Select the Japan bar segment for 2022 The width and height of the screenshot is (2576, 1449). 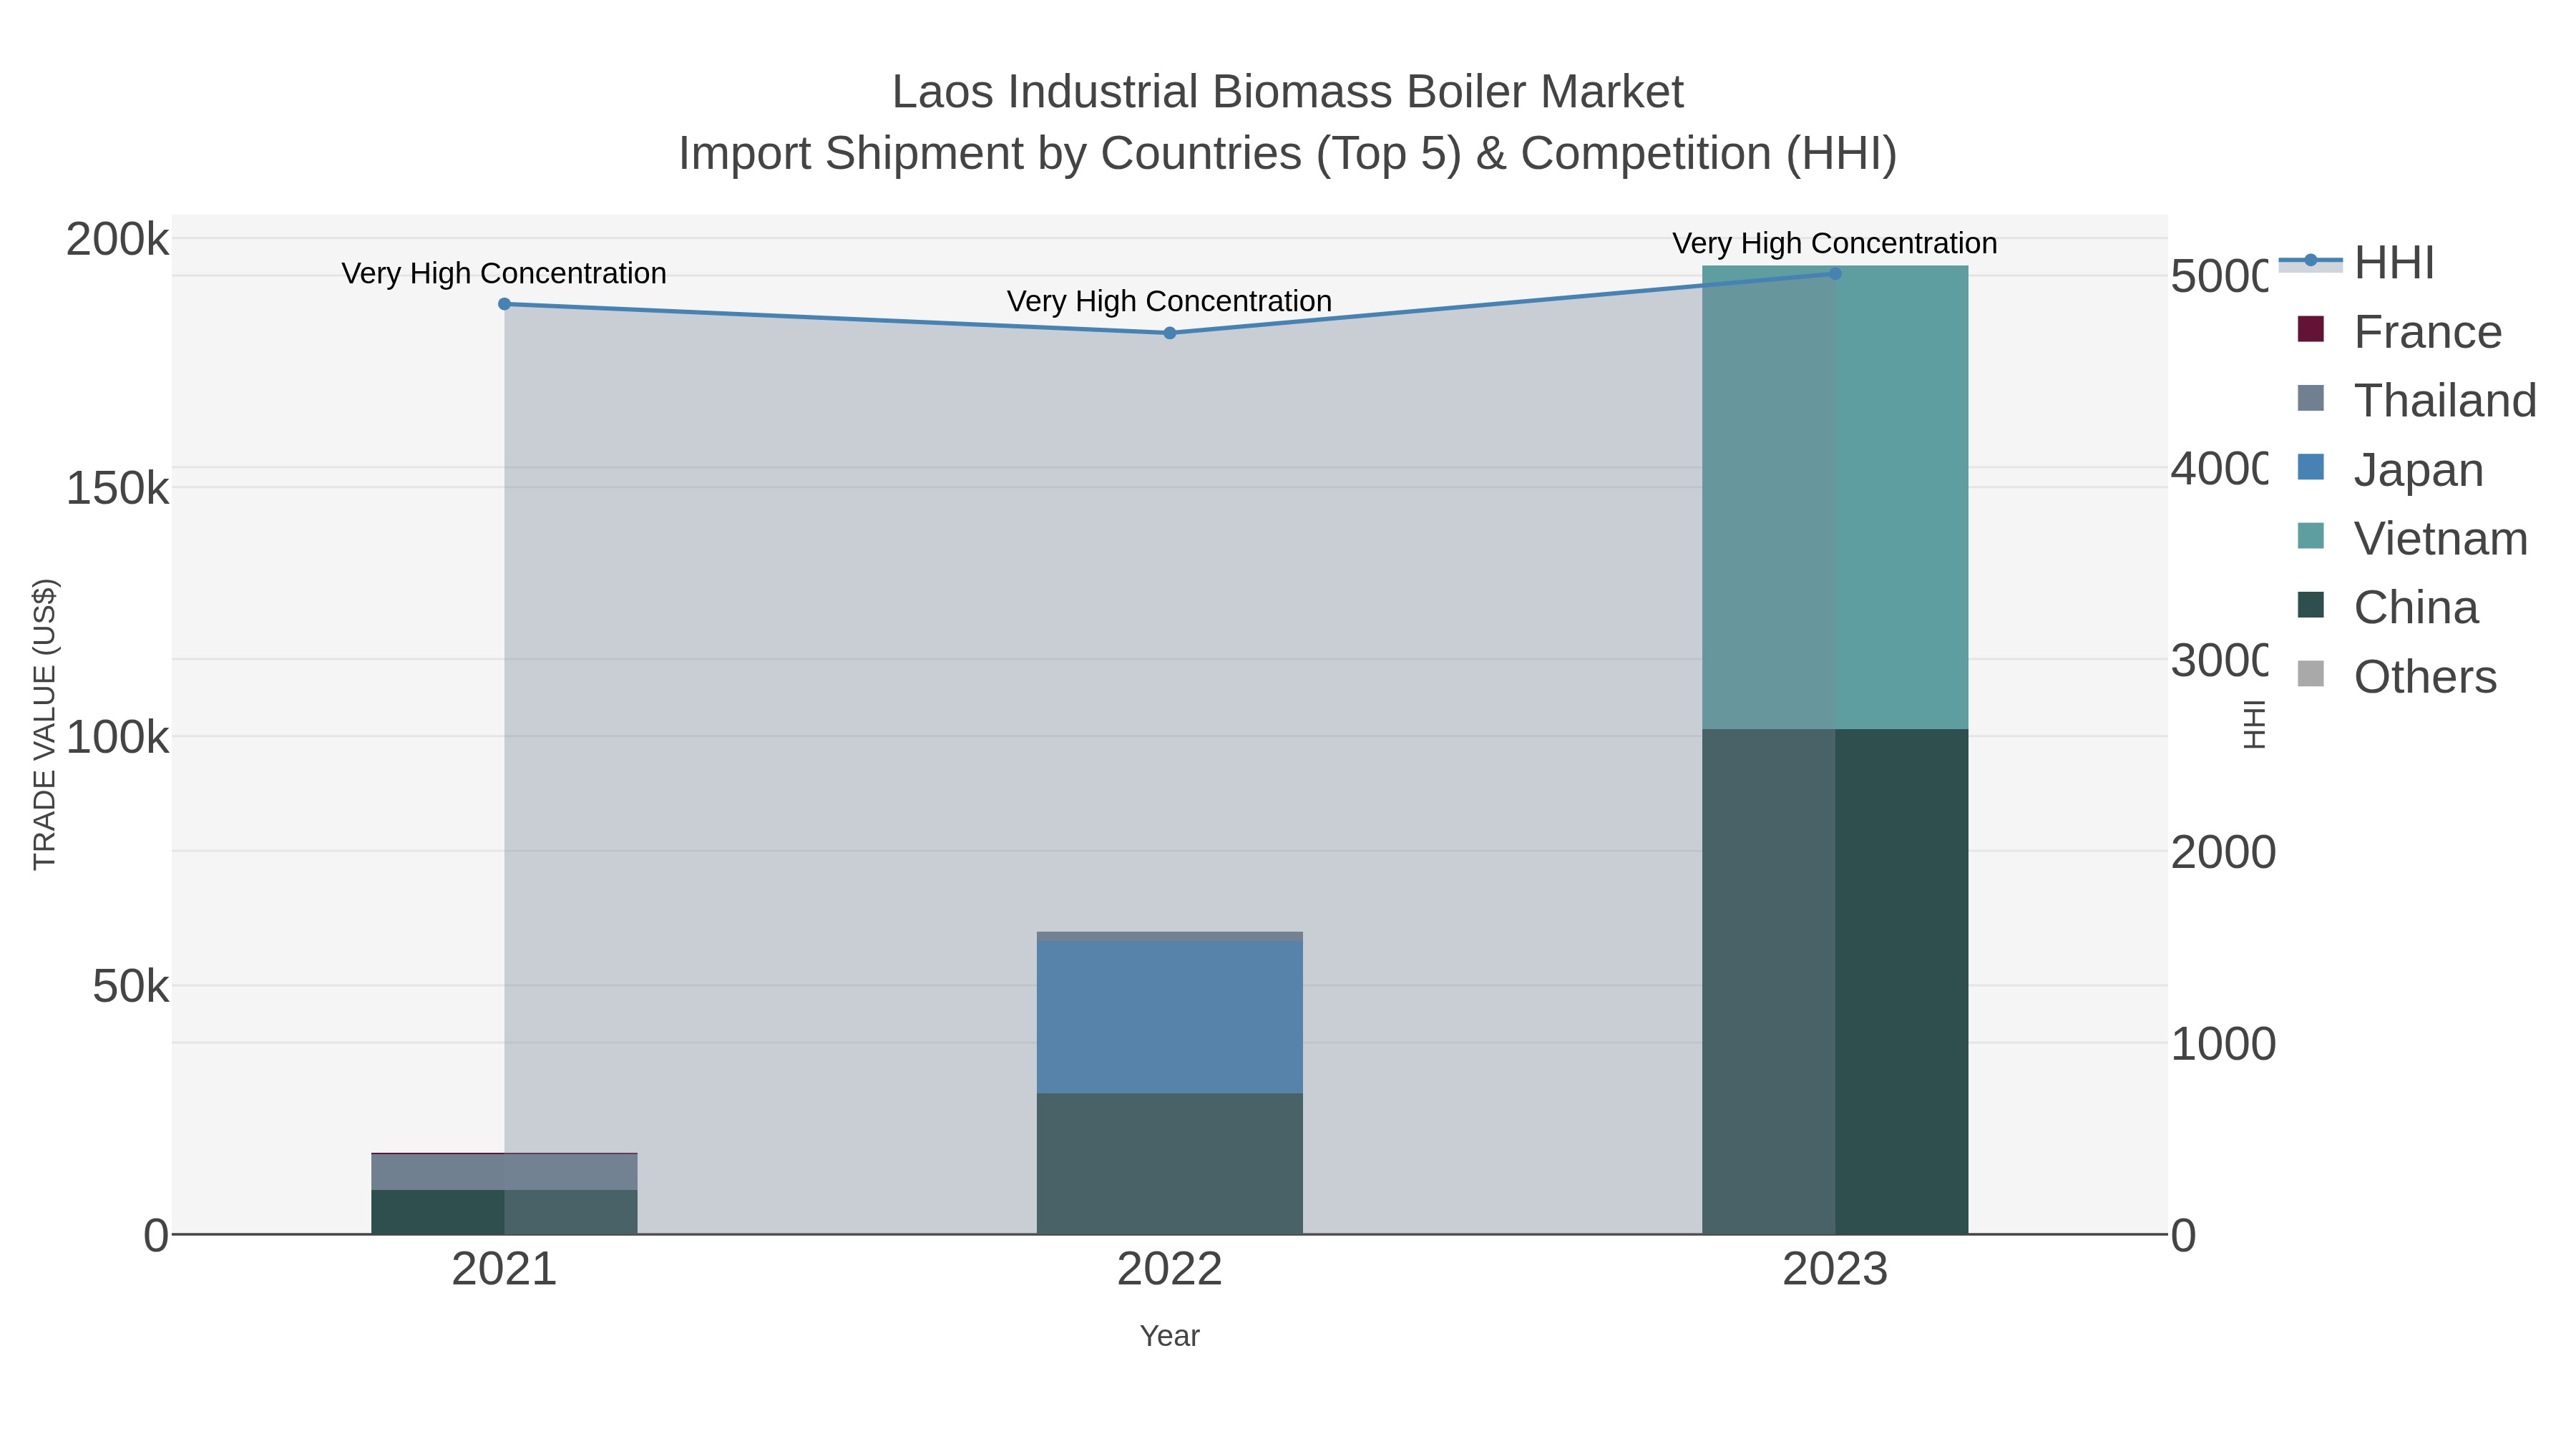[1170, 1017]
